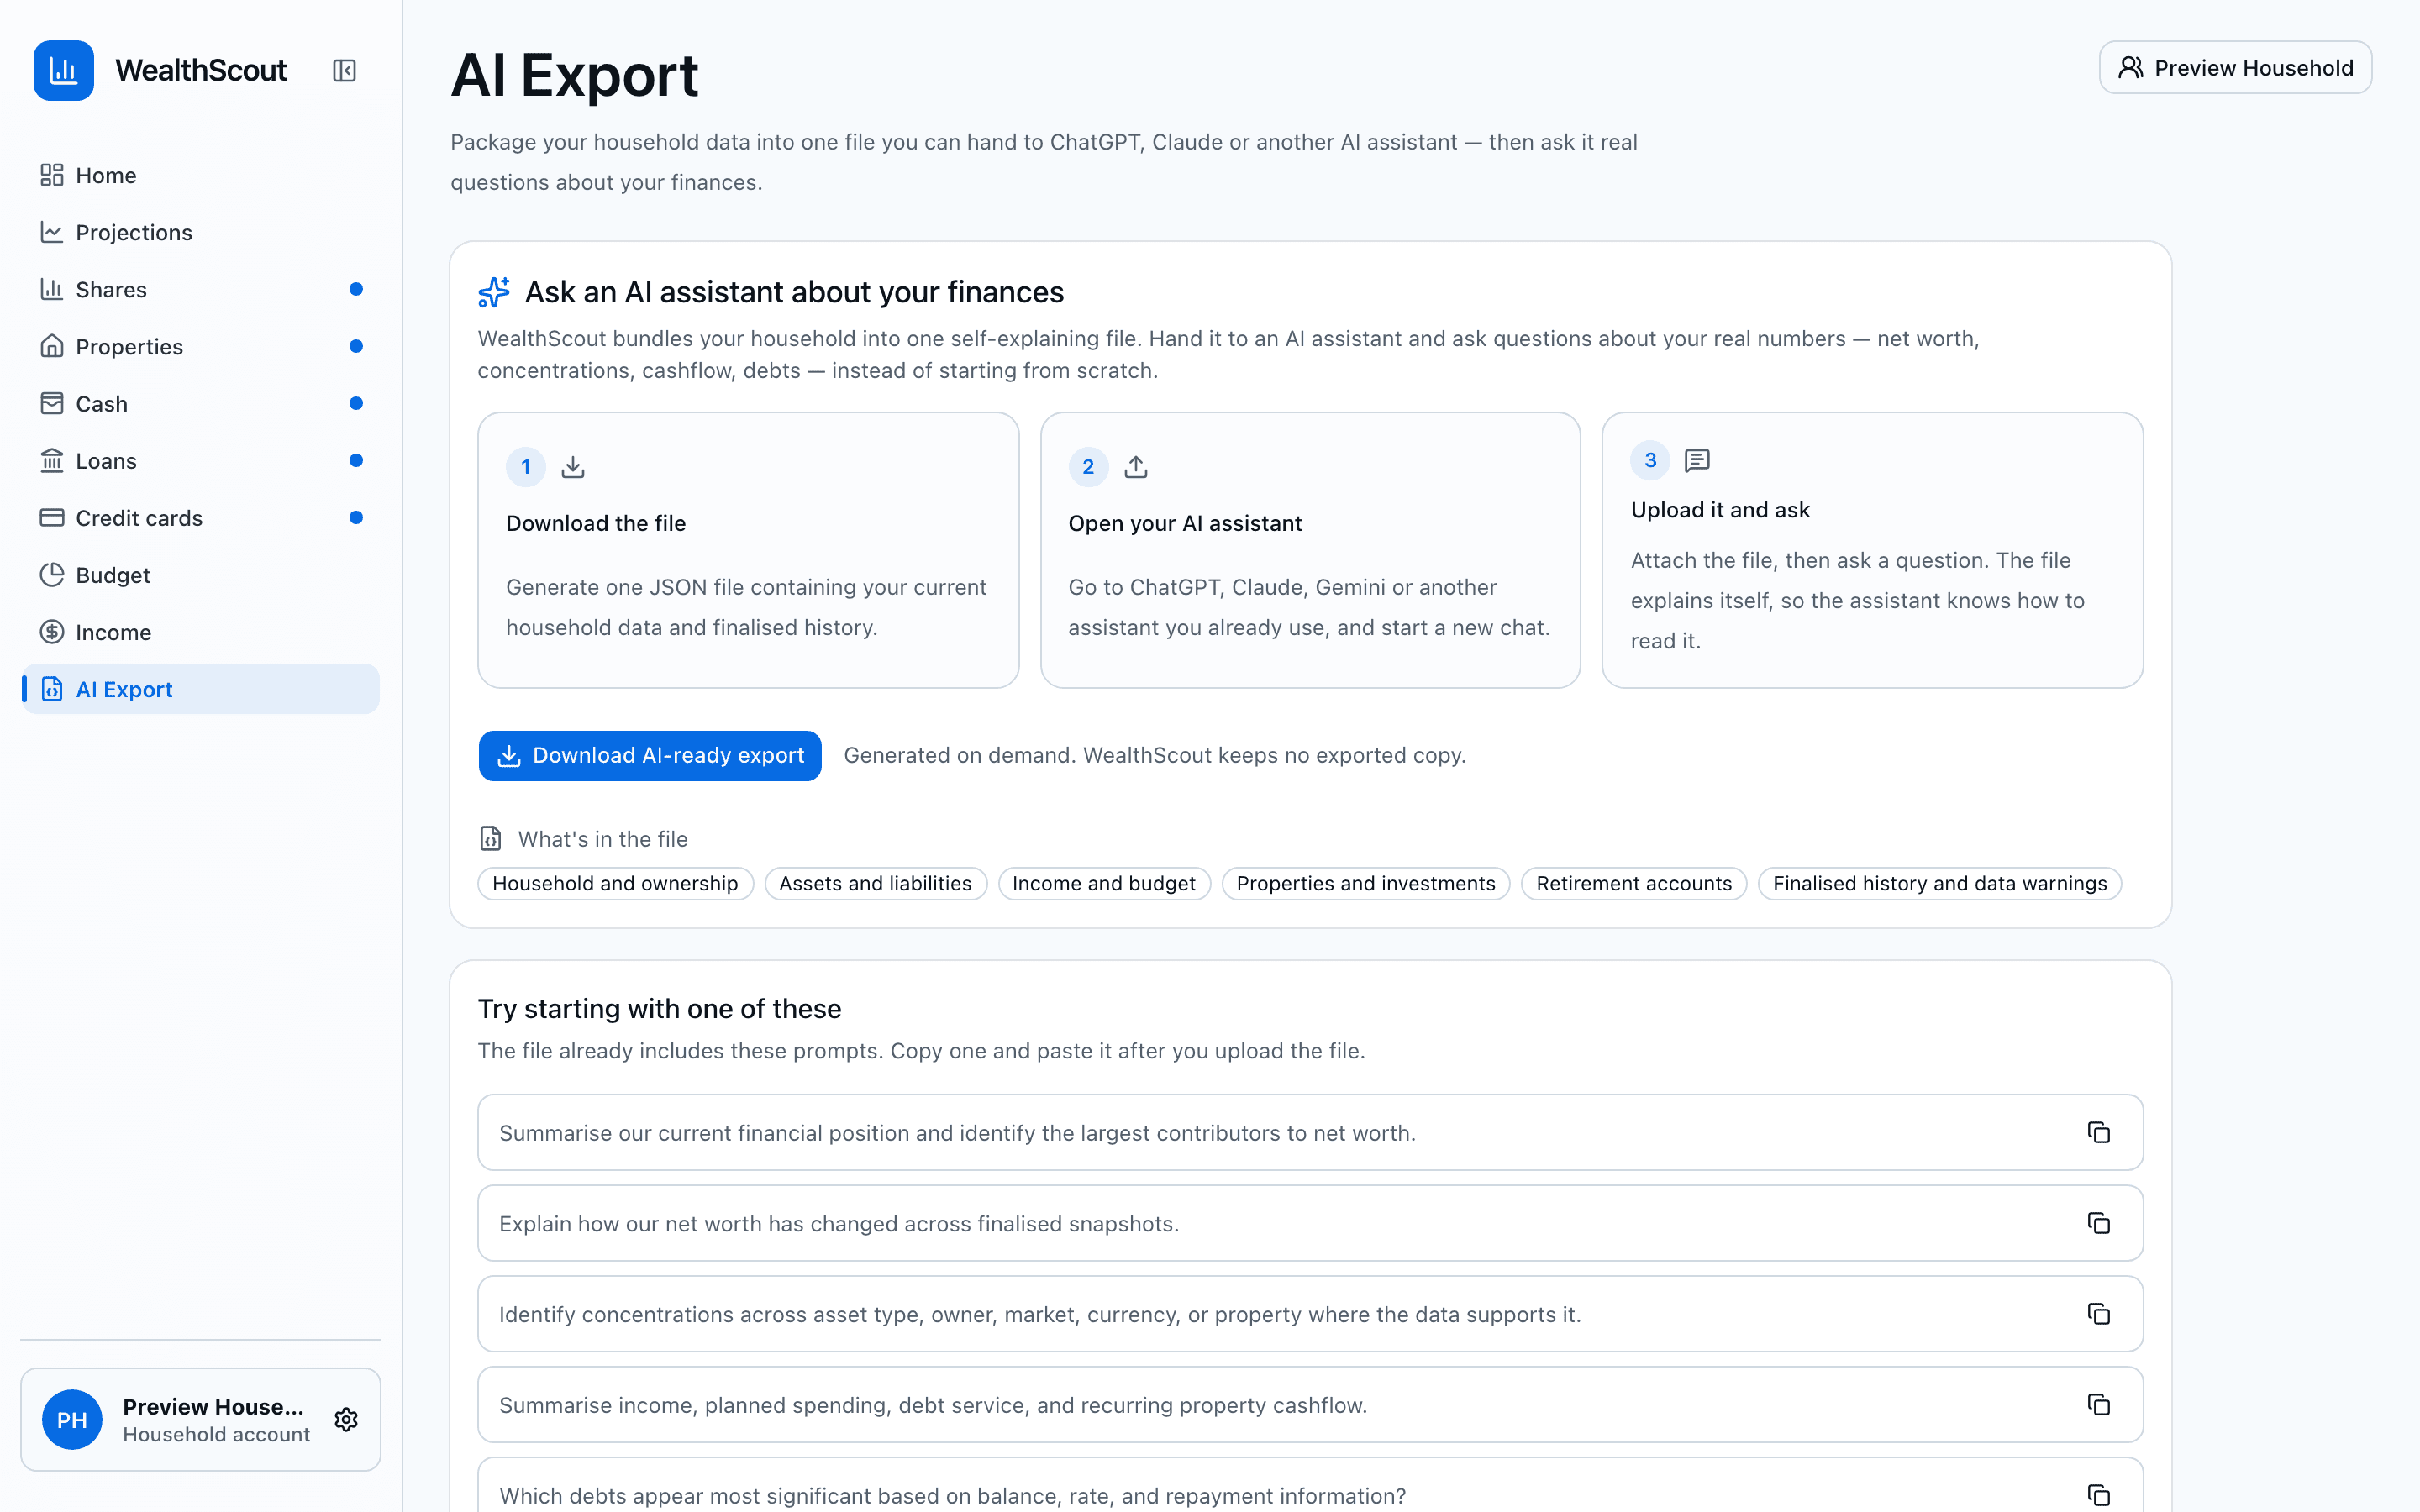2420x1512 pixels.
Task: Select the Identify concentrations across asset type prompt text
Action: coord(1040,1314)
